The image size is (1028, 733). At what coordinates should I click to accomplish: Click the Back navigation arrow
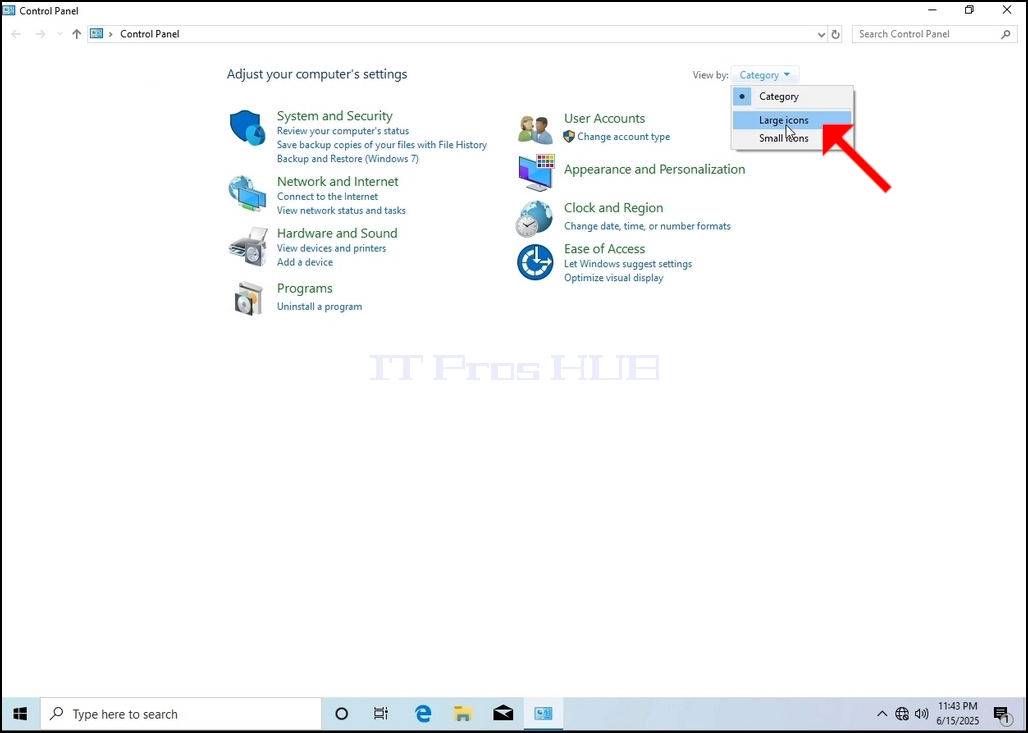tap(16, 34)
